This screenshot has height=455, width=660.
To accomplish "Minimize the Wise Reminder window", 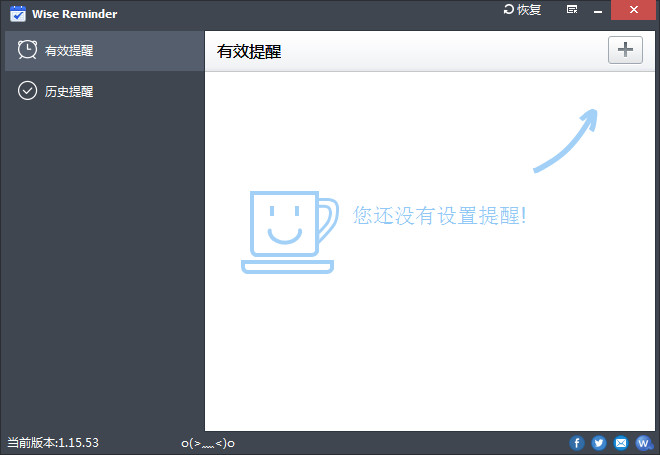I will pyautogui.click(x=598, y=10).
